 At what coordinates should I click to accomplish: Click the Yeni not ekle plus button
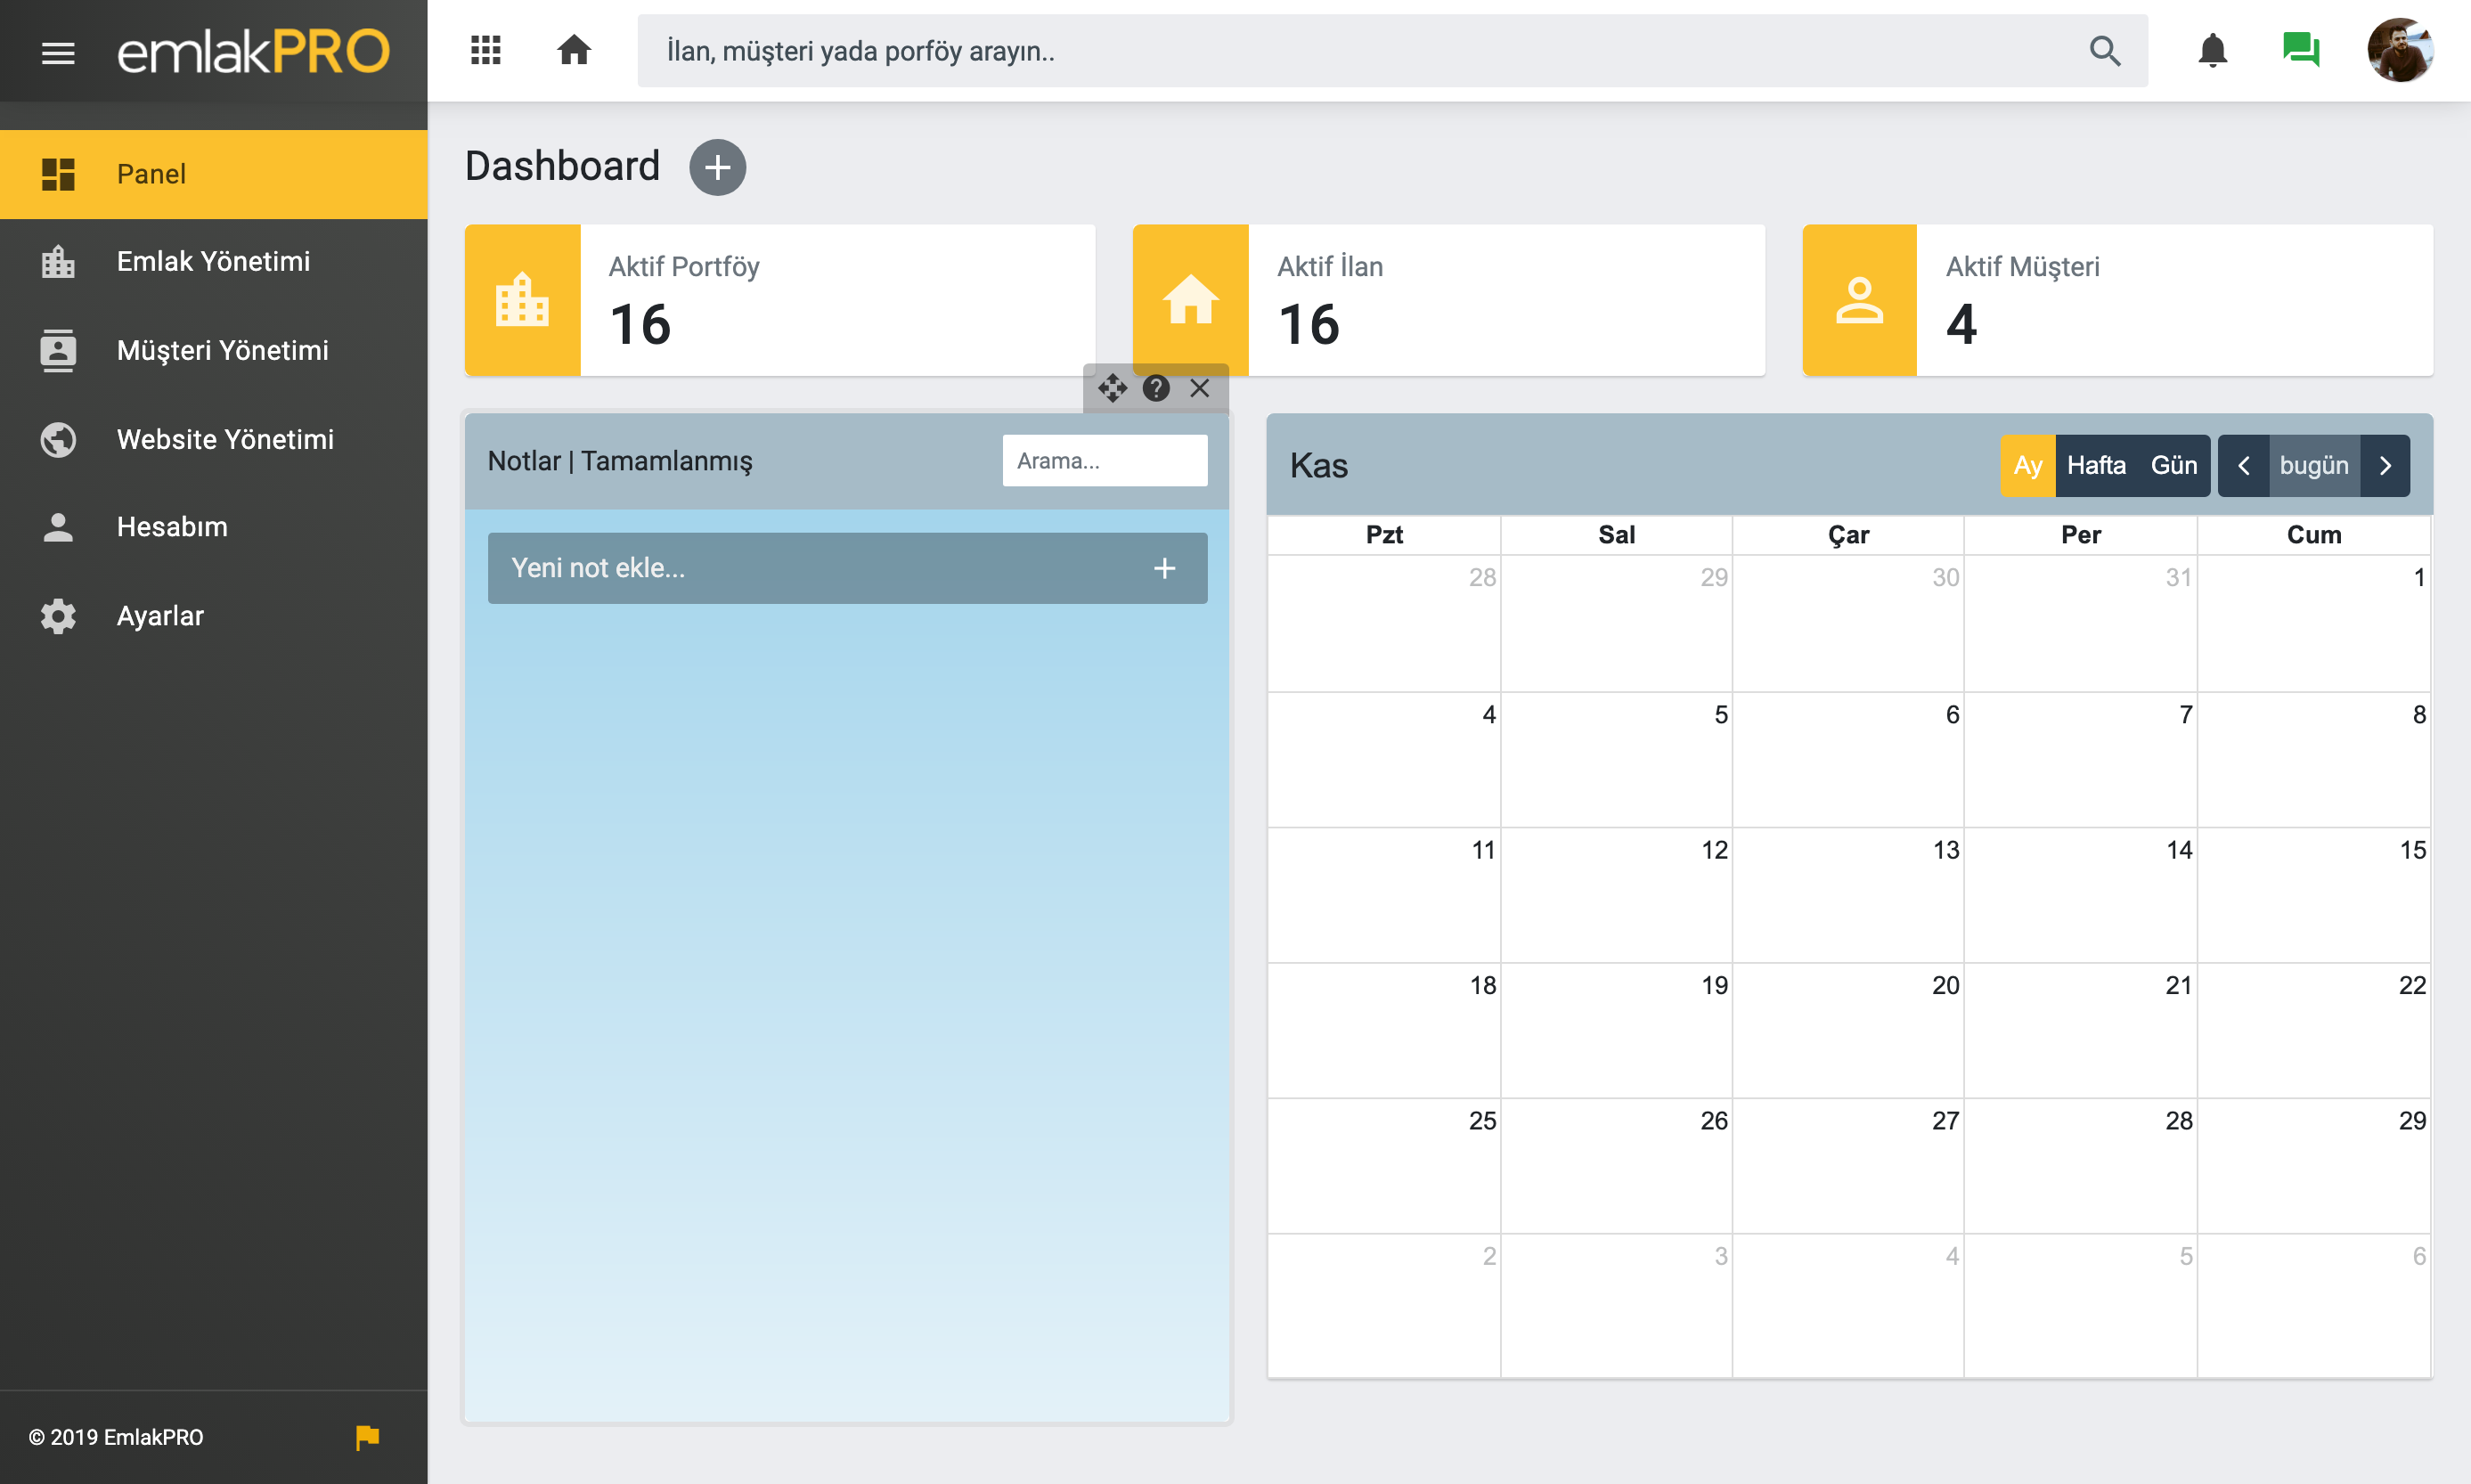pyautogui.click(x=1164, y=568)
